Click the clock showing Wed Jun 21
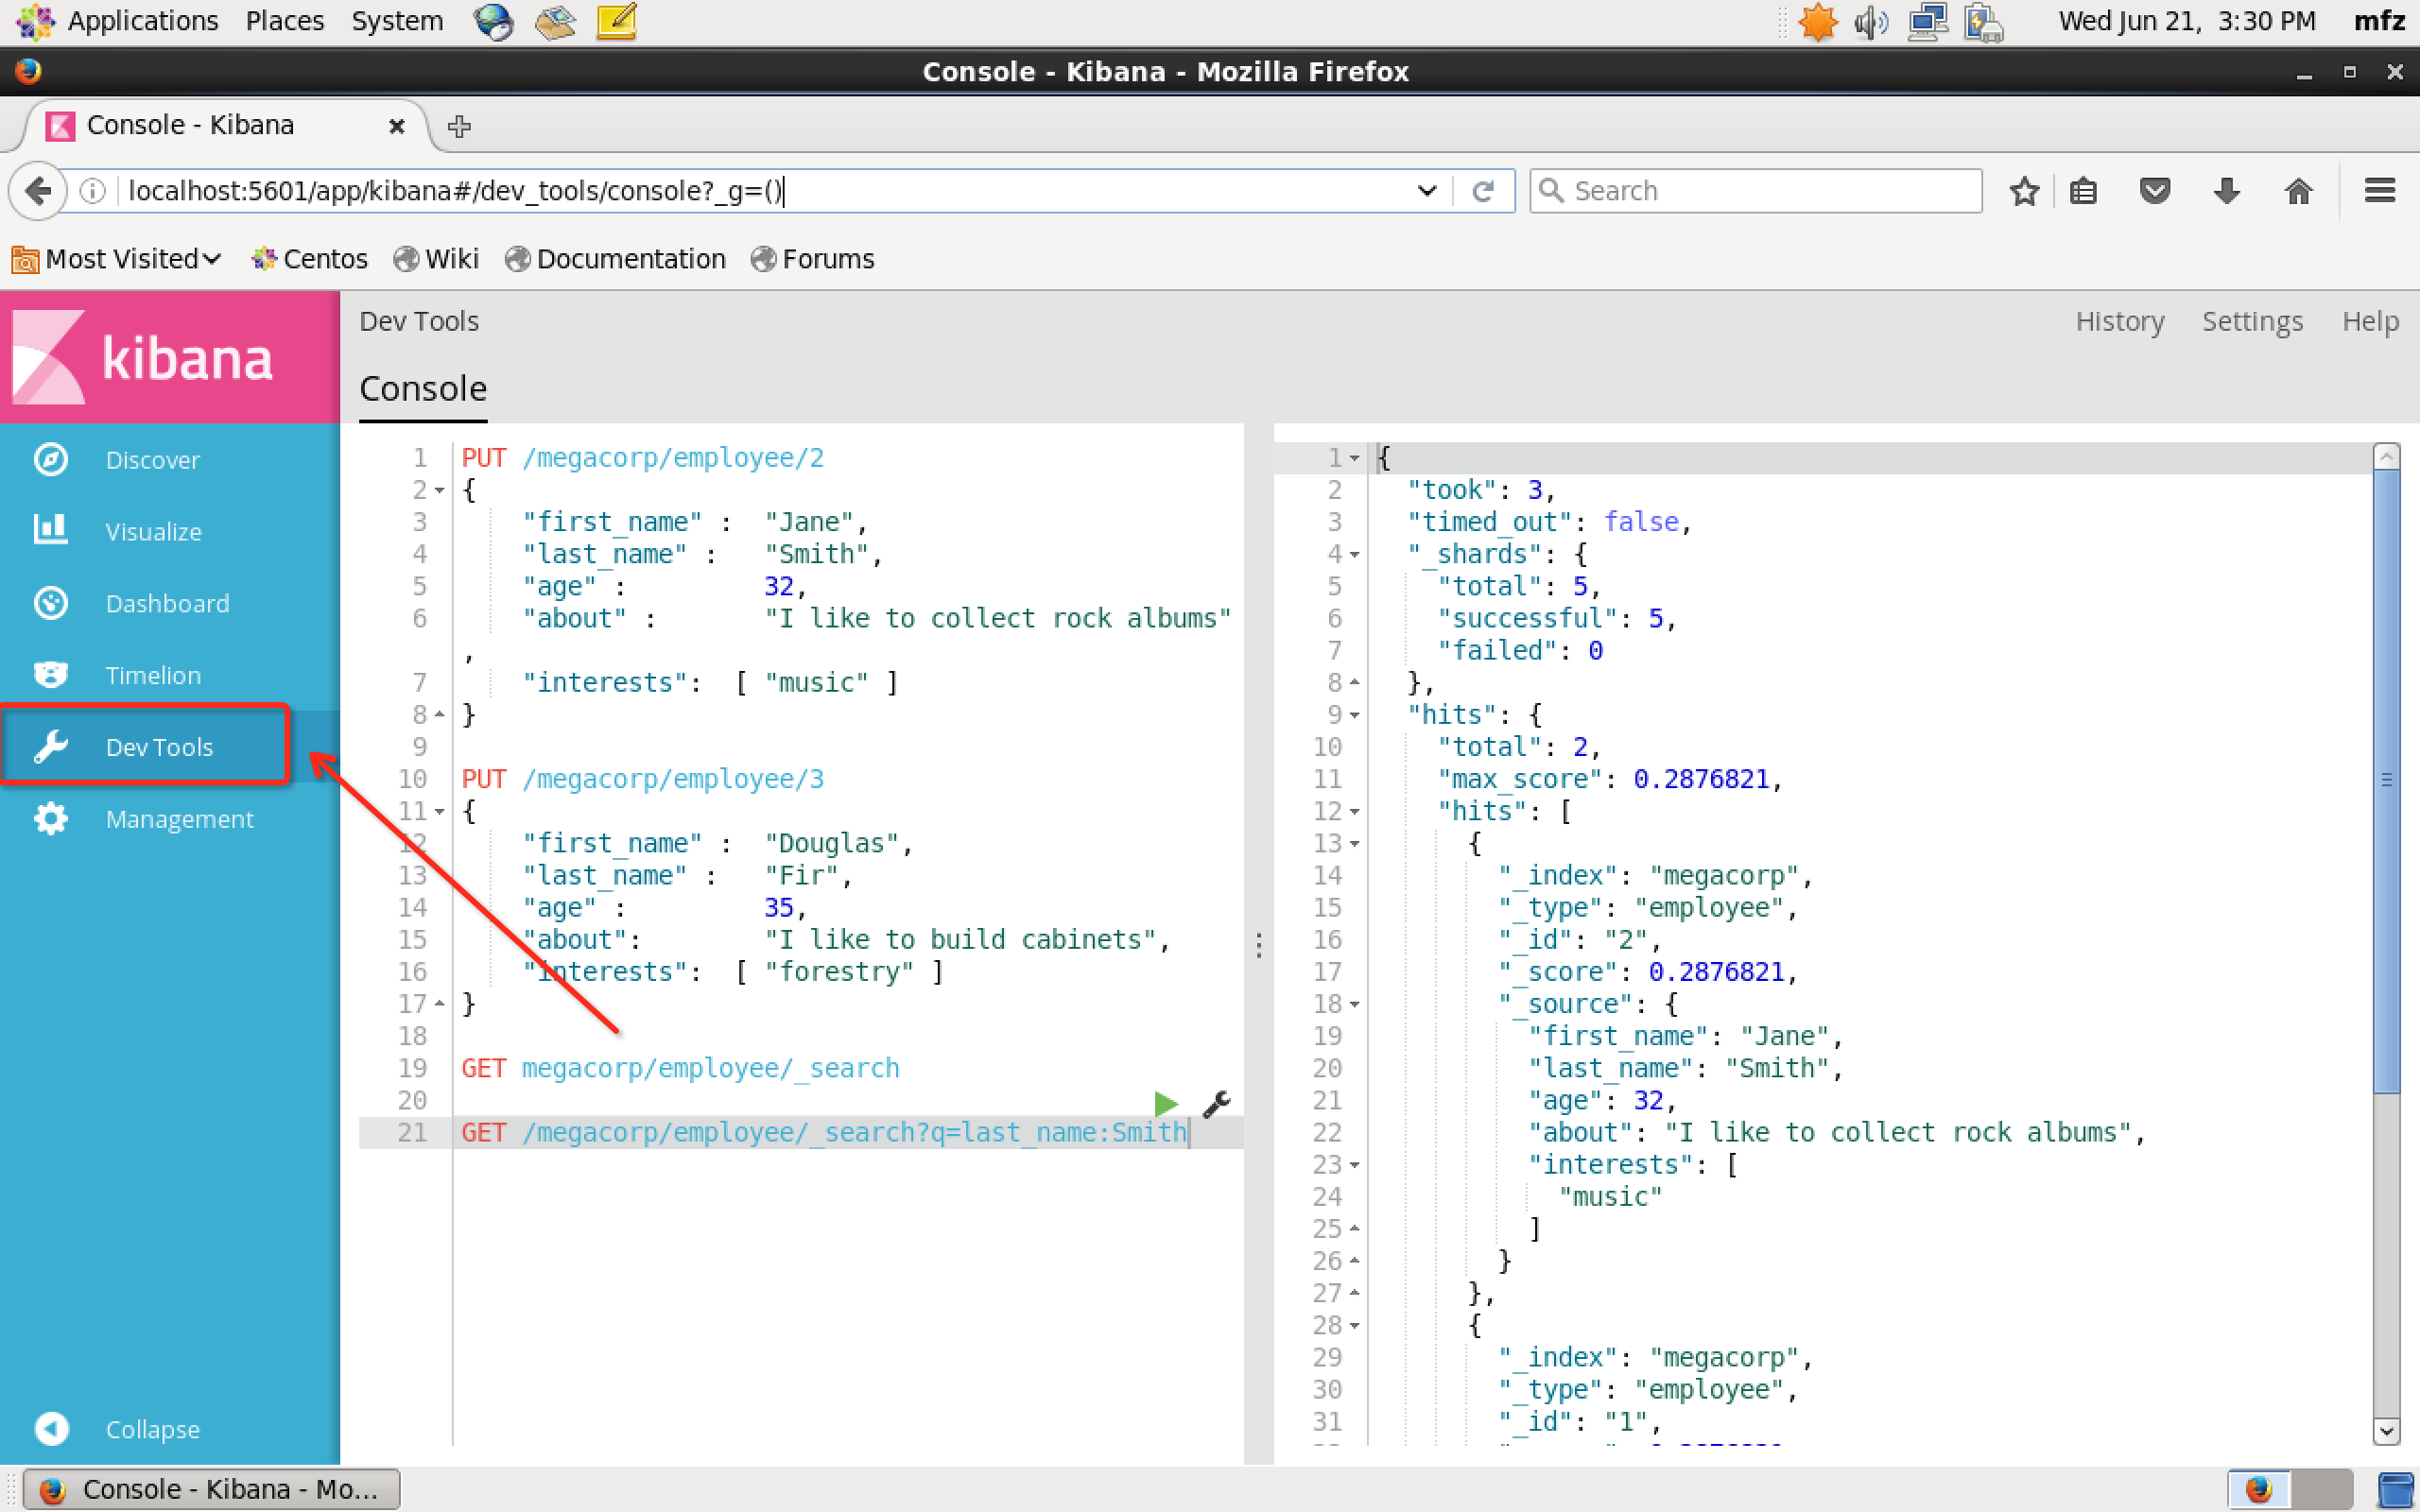Image resolution: width=2420 pixels, height=1512 pixels. click(2186, 21)
